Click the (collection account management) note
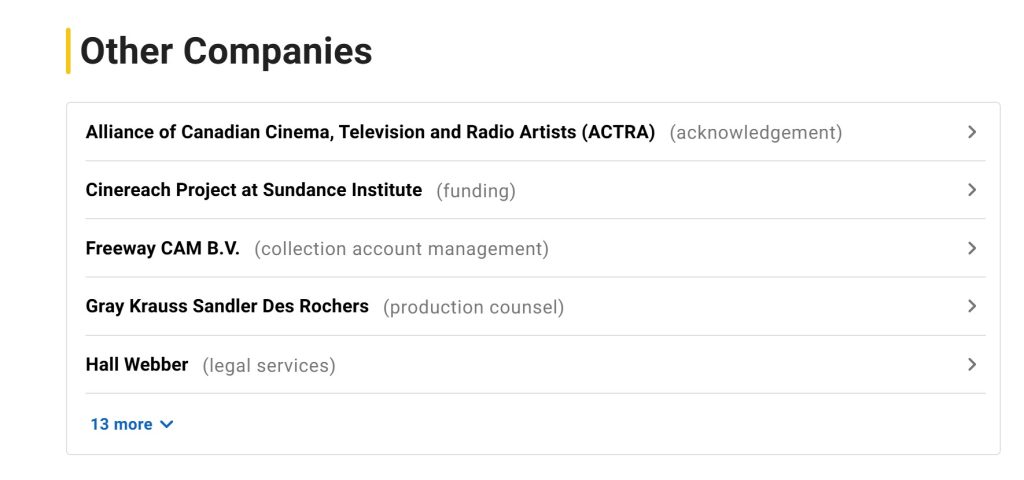 coord(401,249)
